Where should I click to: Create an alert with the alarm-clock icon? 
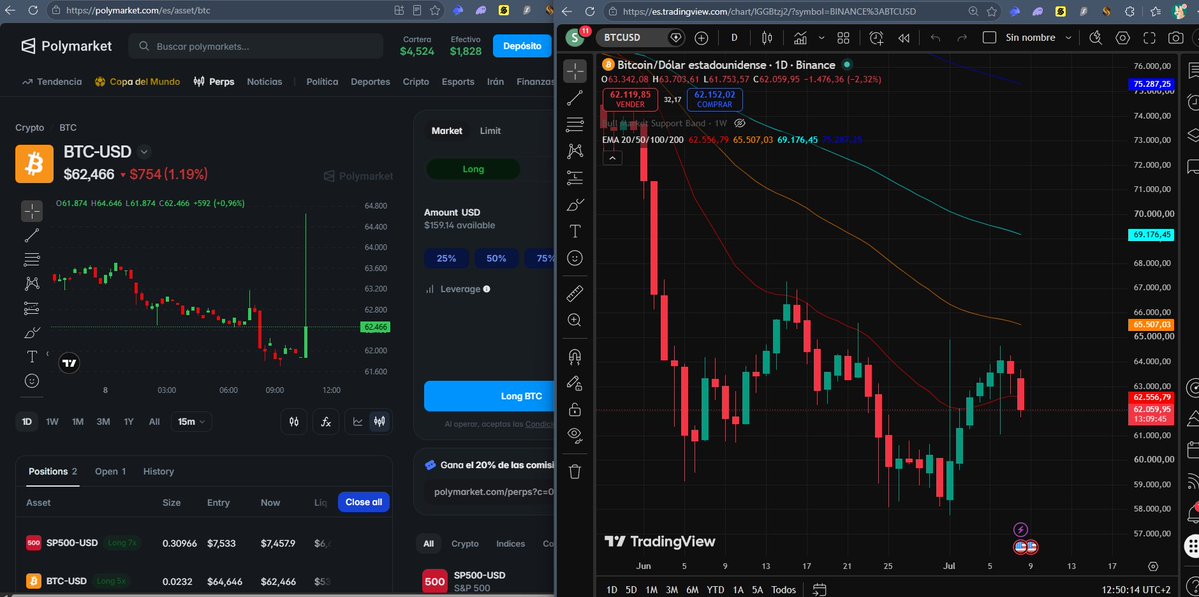pos(876,37)
